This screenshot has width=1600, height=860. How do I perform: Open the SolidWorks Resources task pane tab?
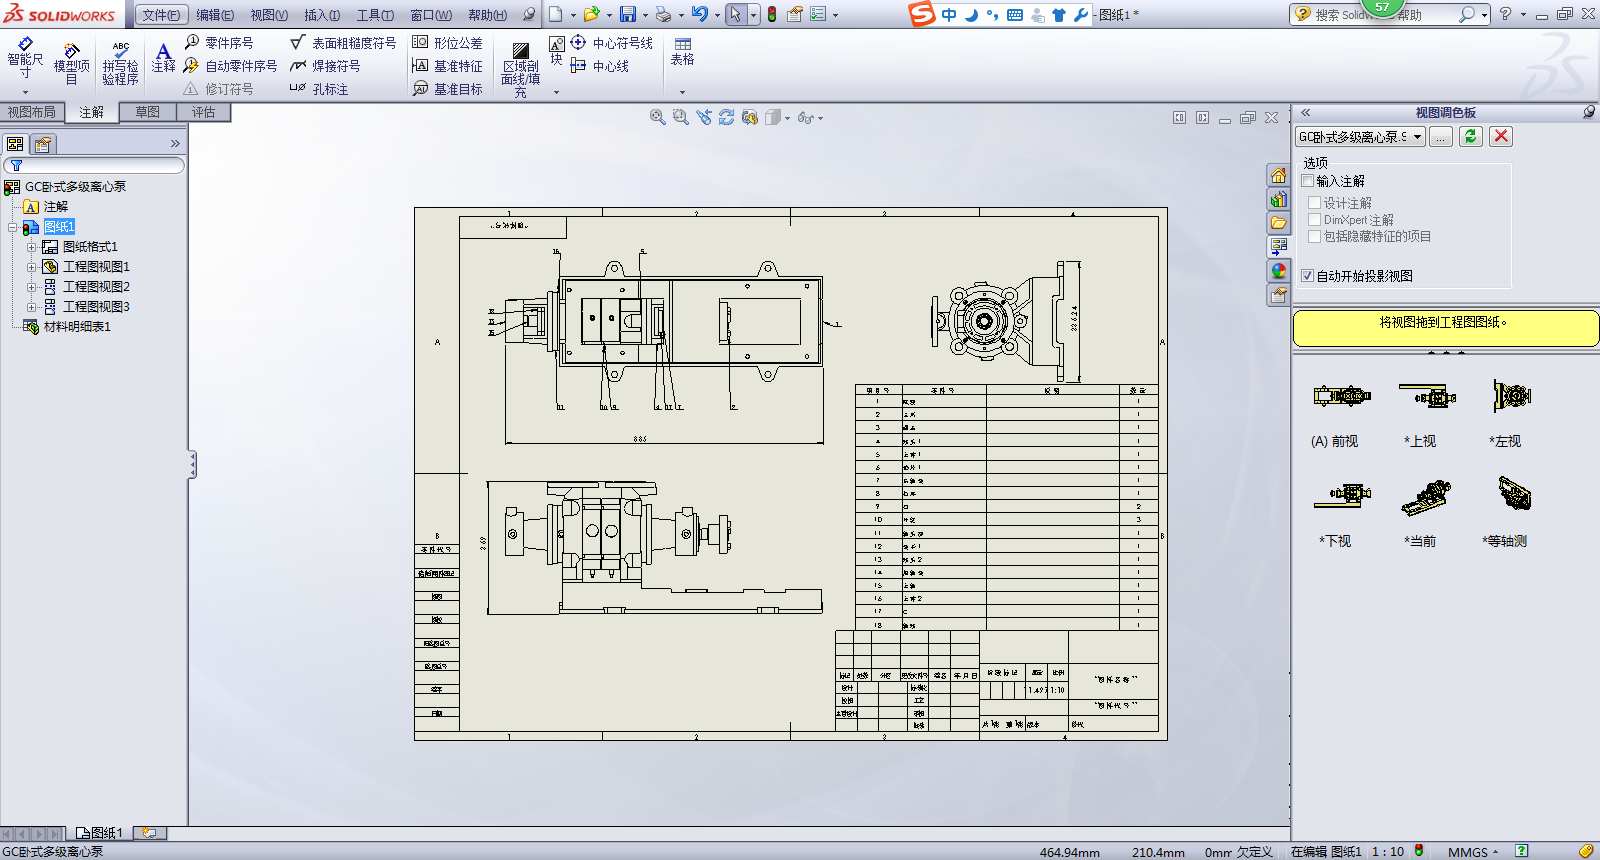[x=1279, y=175]
